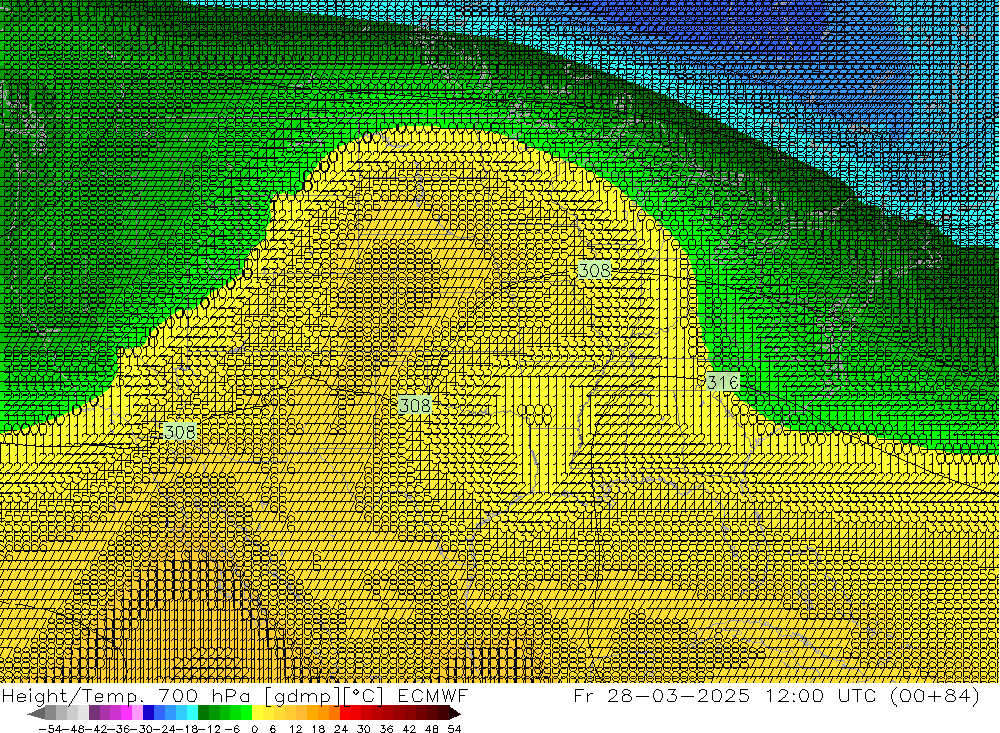Click the 30 legend scale value

(x=364, y=729)
